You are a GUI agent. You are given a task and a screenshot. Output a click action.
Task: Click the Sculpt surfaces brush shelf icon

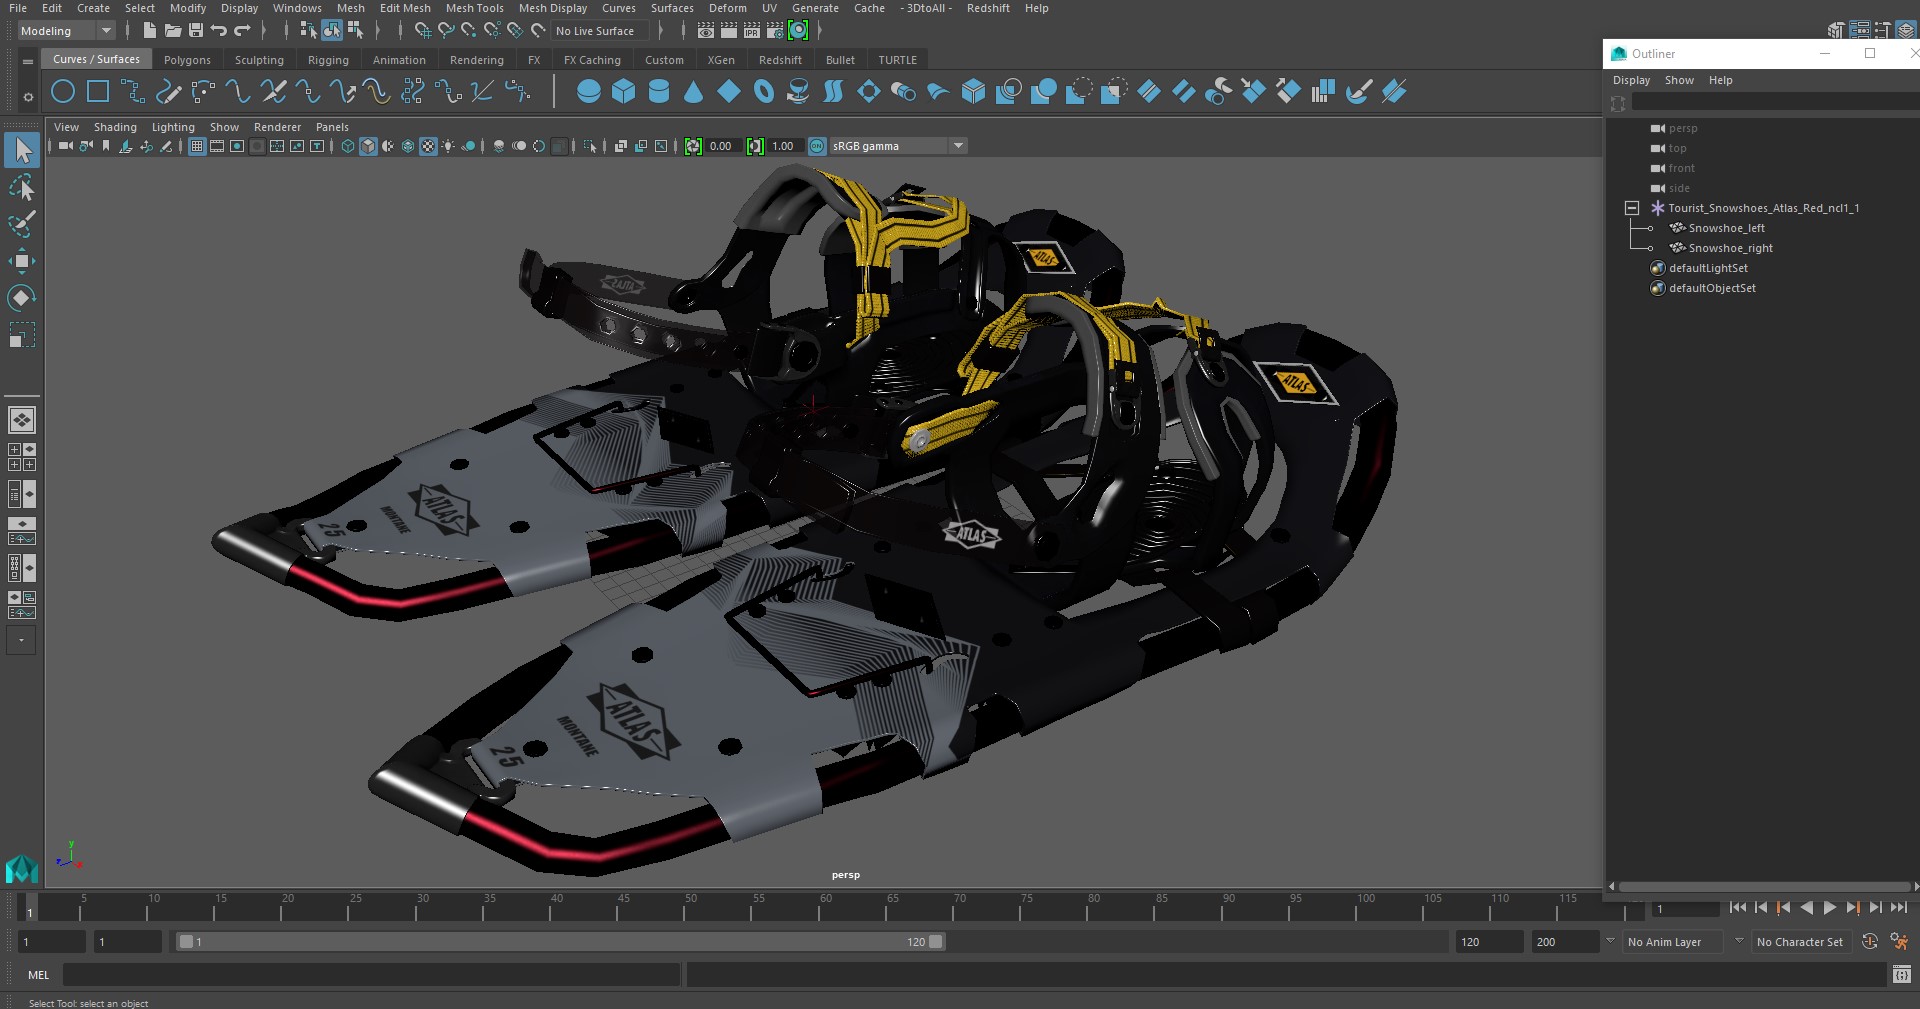coord(1358,92)
